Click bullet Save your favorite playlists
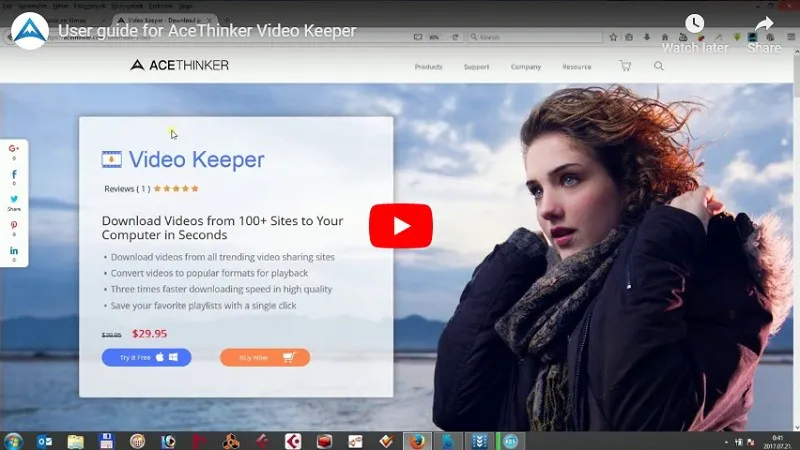Viewport: 800px width, 450px height. click(203, 306)
